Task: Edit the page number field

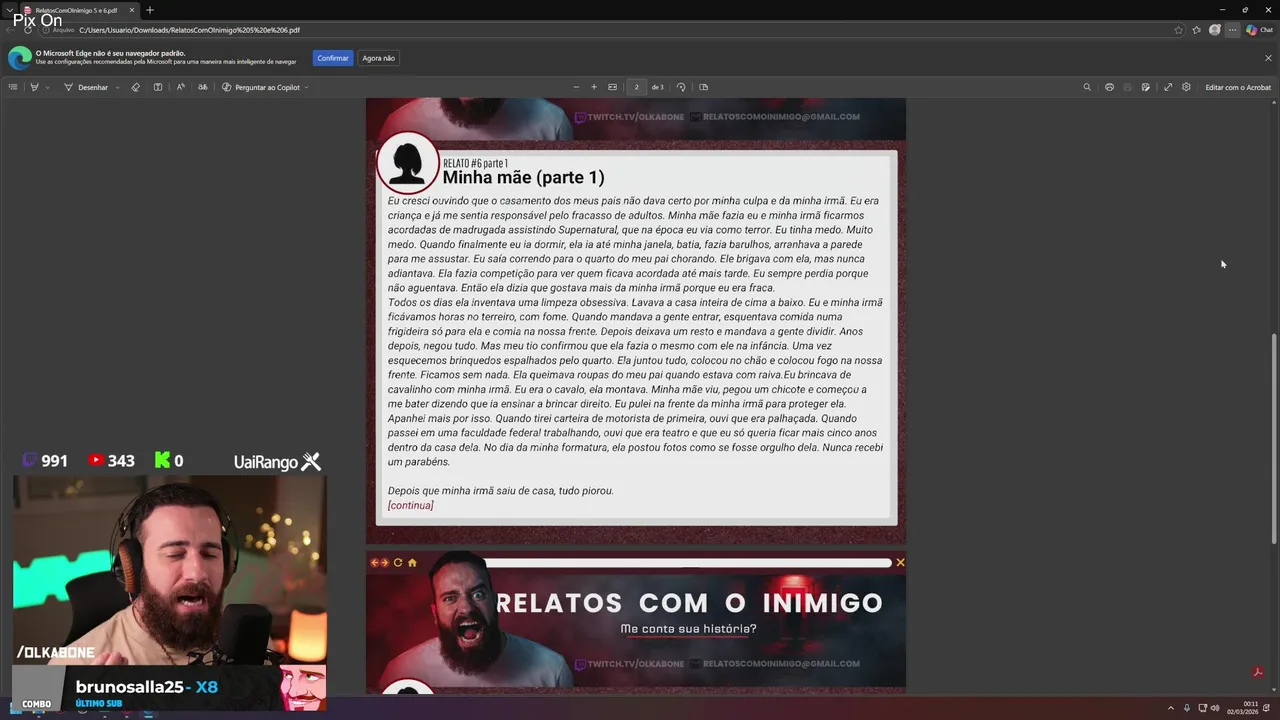Action: 636,87
